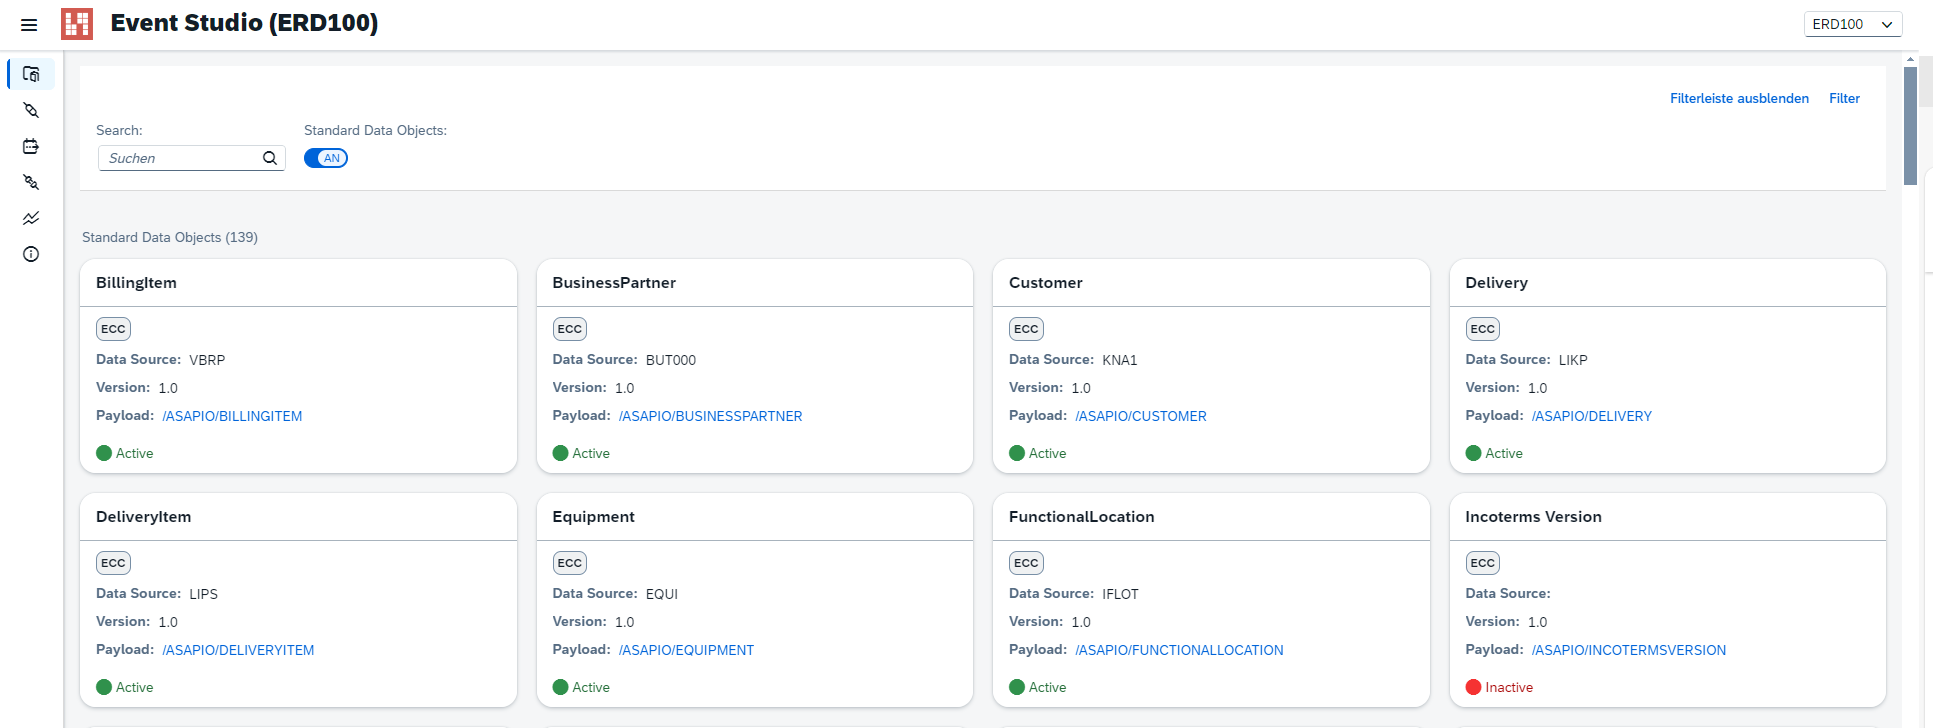Click the ECC tag on Equipment card

coord(570,563)
